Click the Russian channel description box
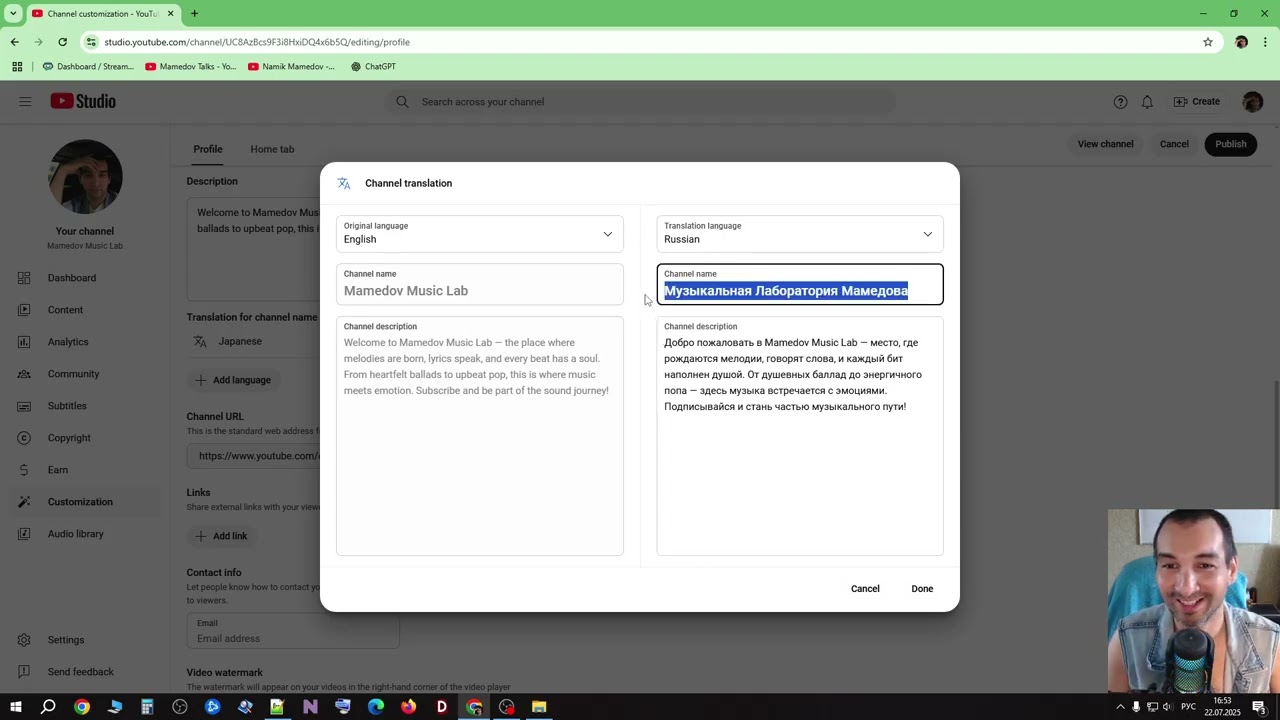Screen dimensions: 1280x720 coord(800,436)
